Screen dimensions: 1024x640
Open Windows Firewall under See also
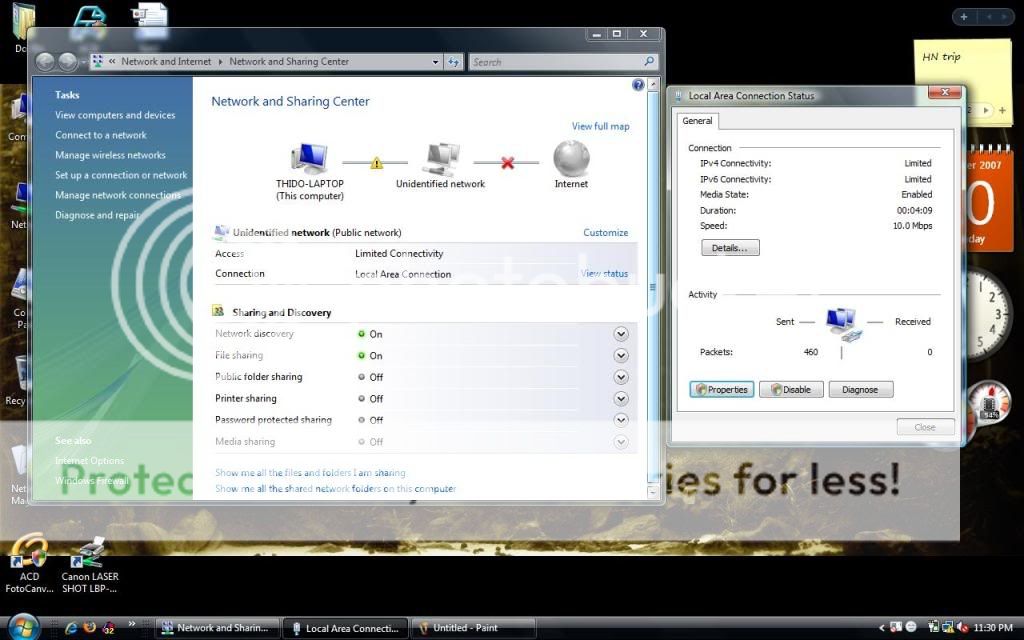[x=92, y=481]
